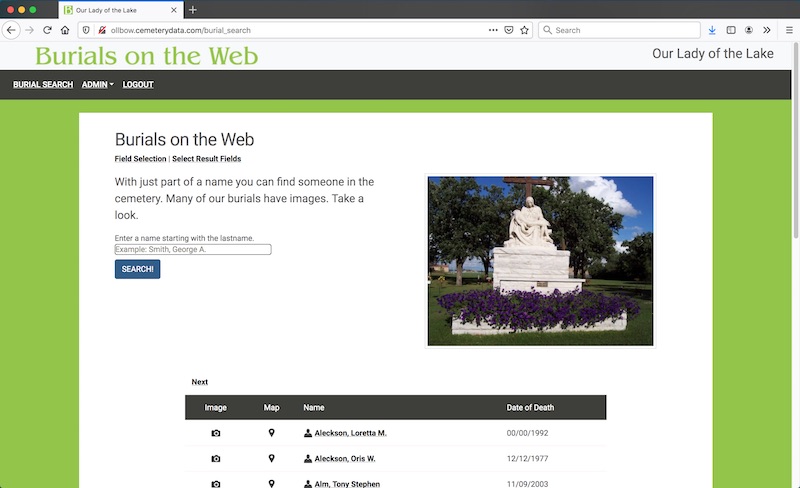Open record Aleckson, Oris W.

point(345,458)
